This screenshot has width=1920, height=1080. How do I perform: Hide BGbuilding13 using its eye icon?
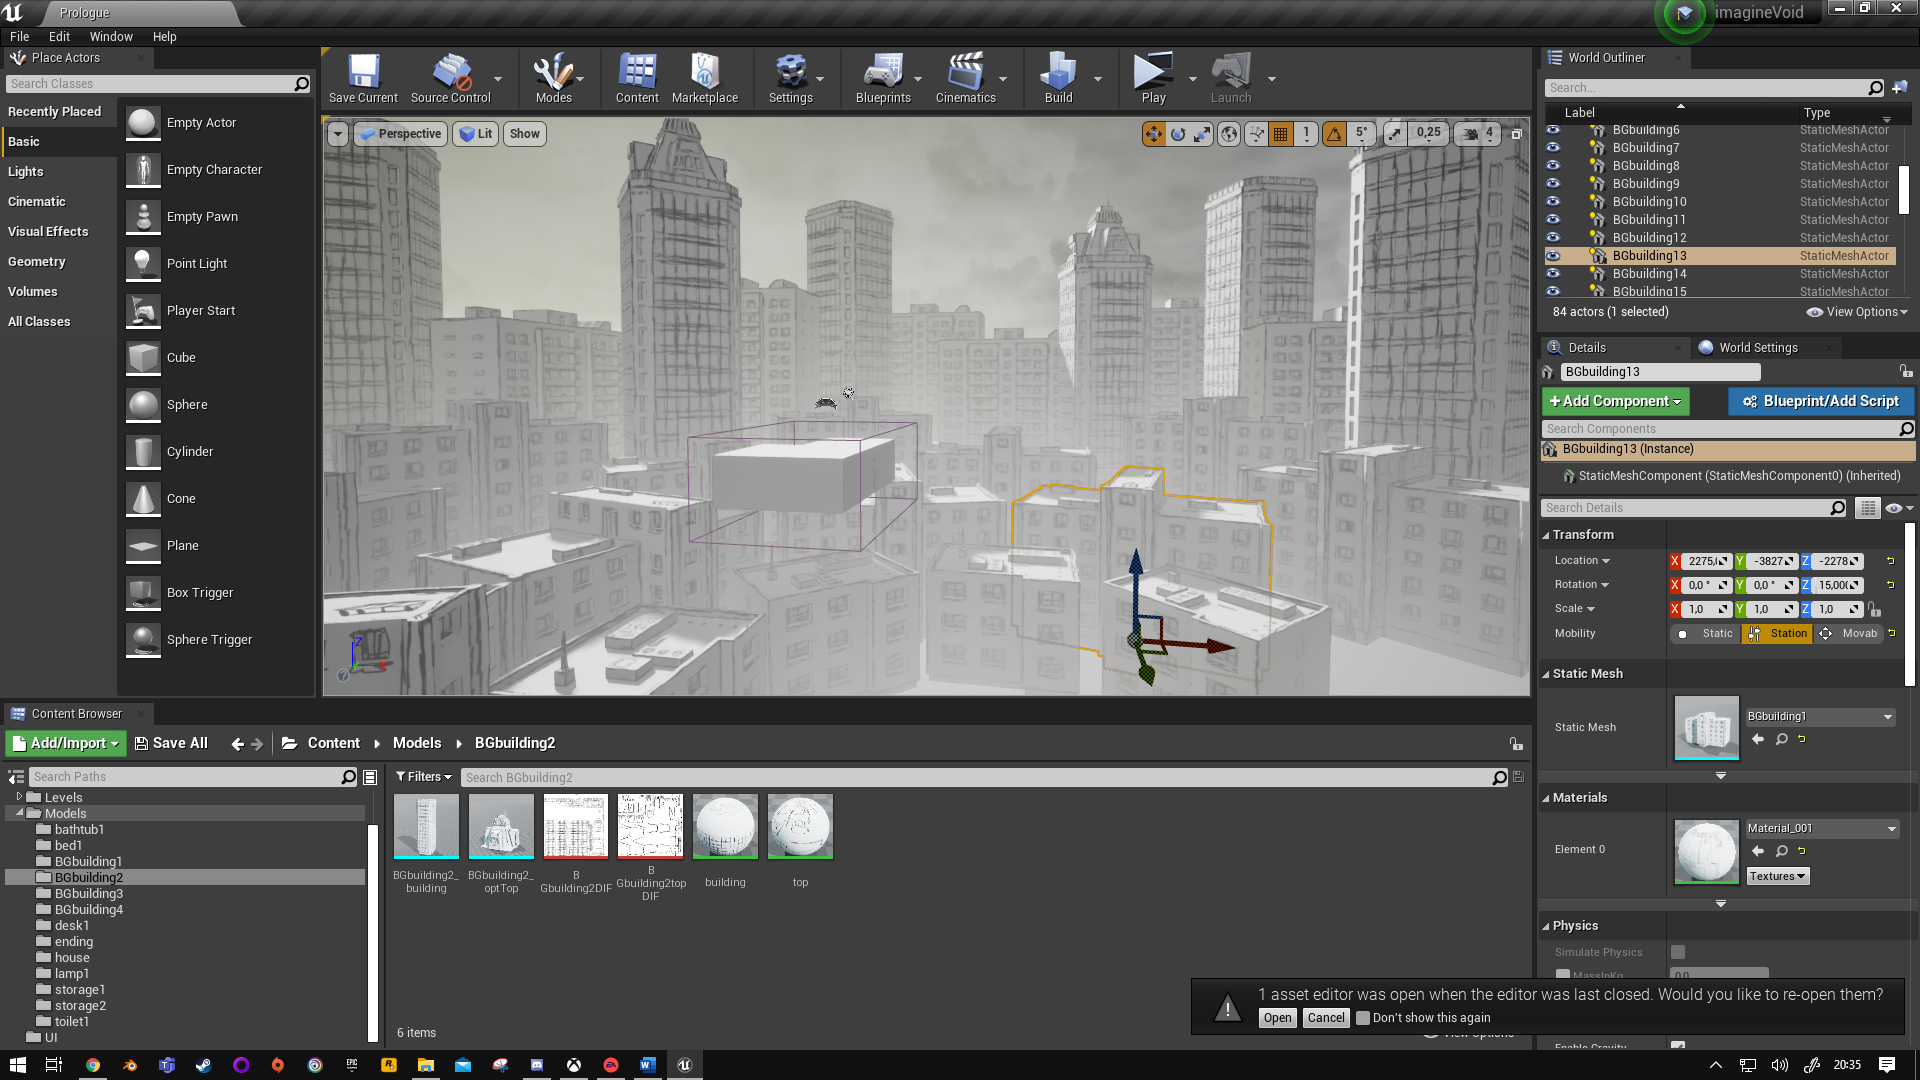pos(1553,256)
